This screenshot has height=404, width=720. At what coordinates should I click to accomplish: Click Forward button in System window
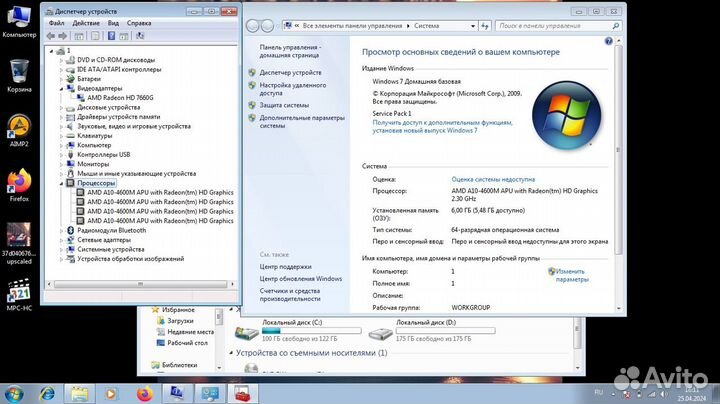pyautogui.click(x=268, y=26)
